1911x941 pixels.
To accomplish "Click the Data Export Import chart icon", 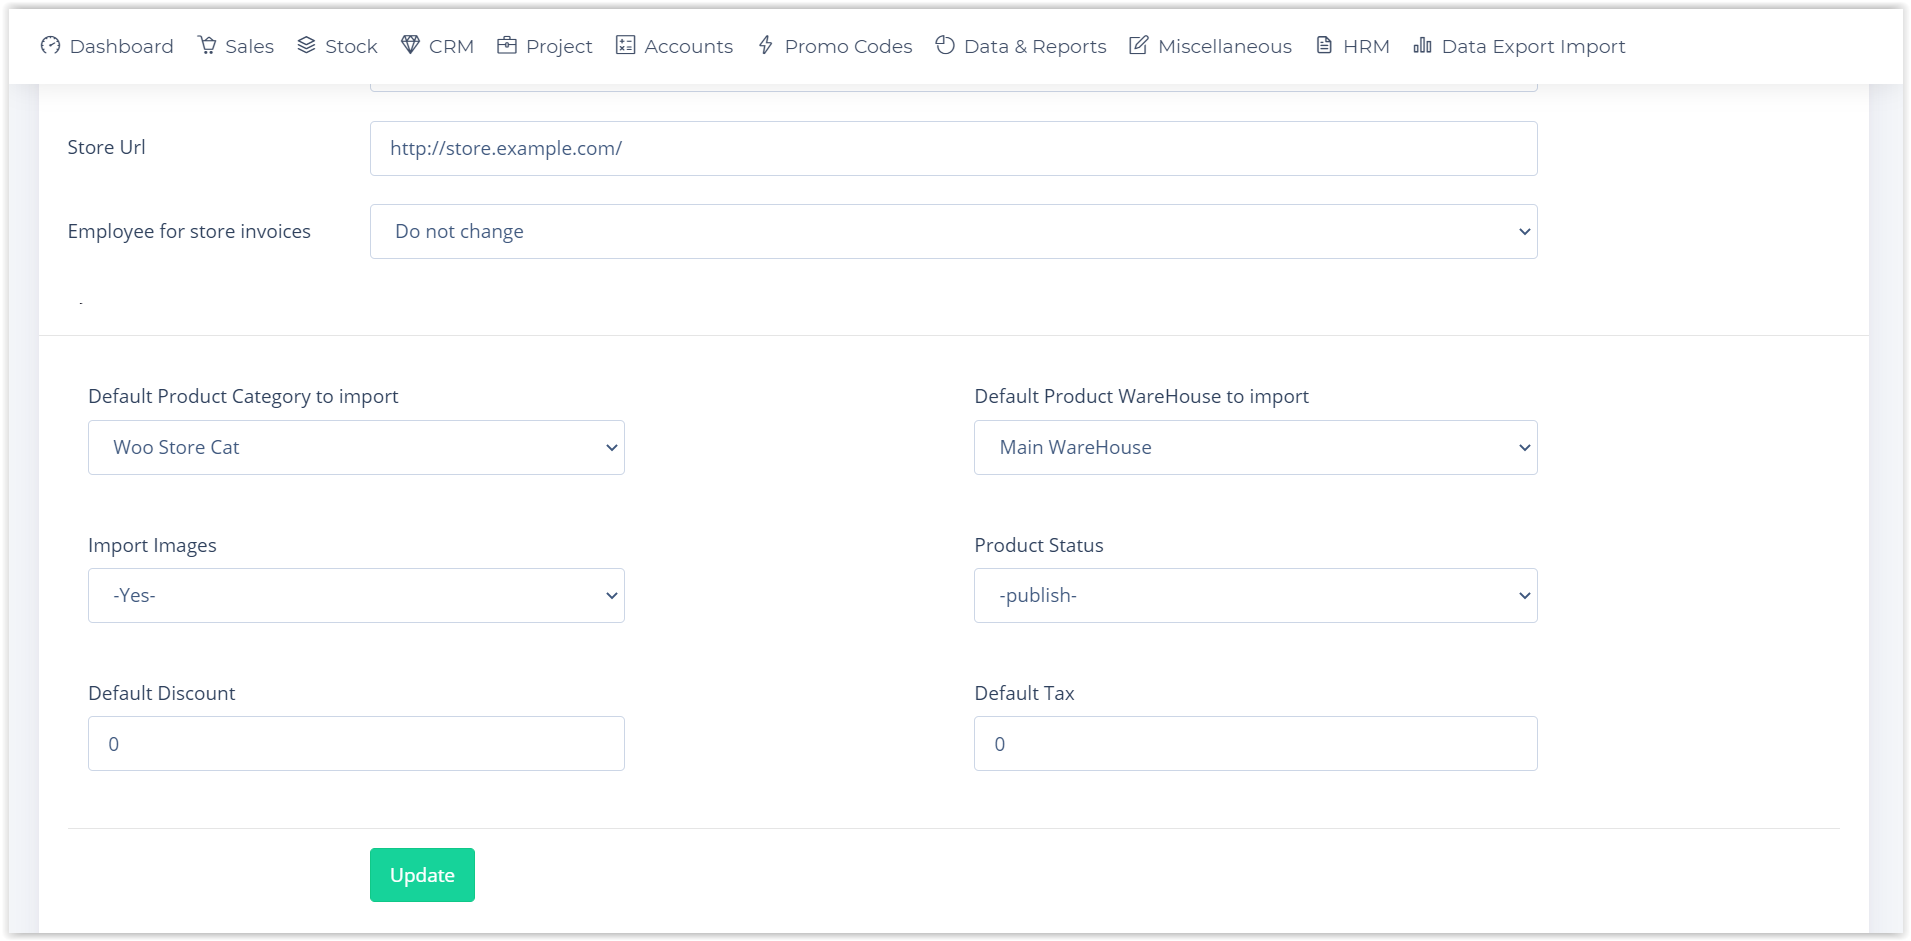I will point(1422,45).
